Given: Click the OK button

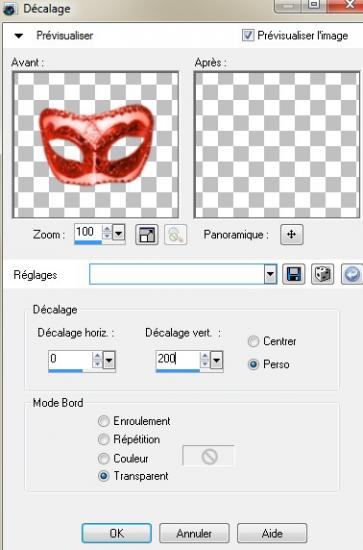Looking at the screenshot, I should [117, 533].
